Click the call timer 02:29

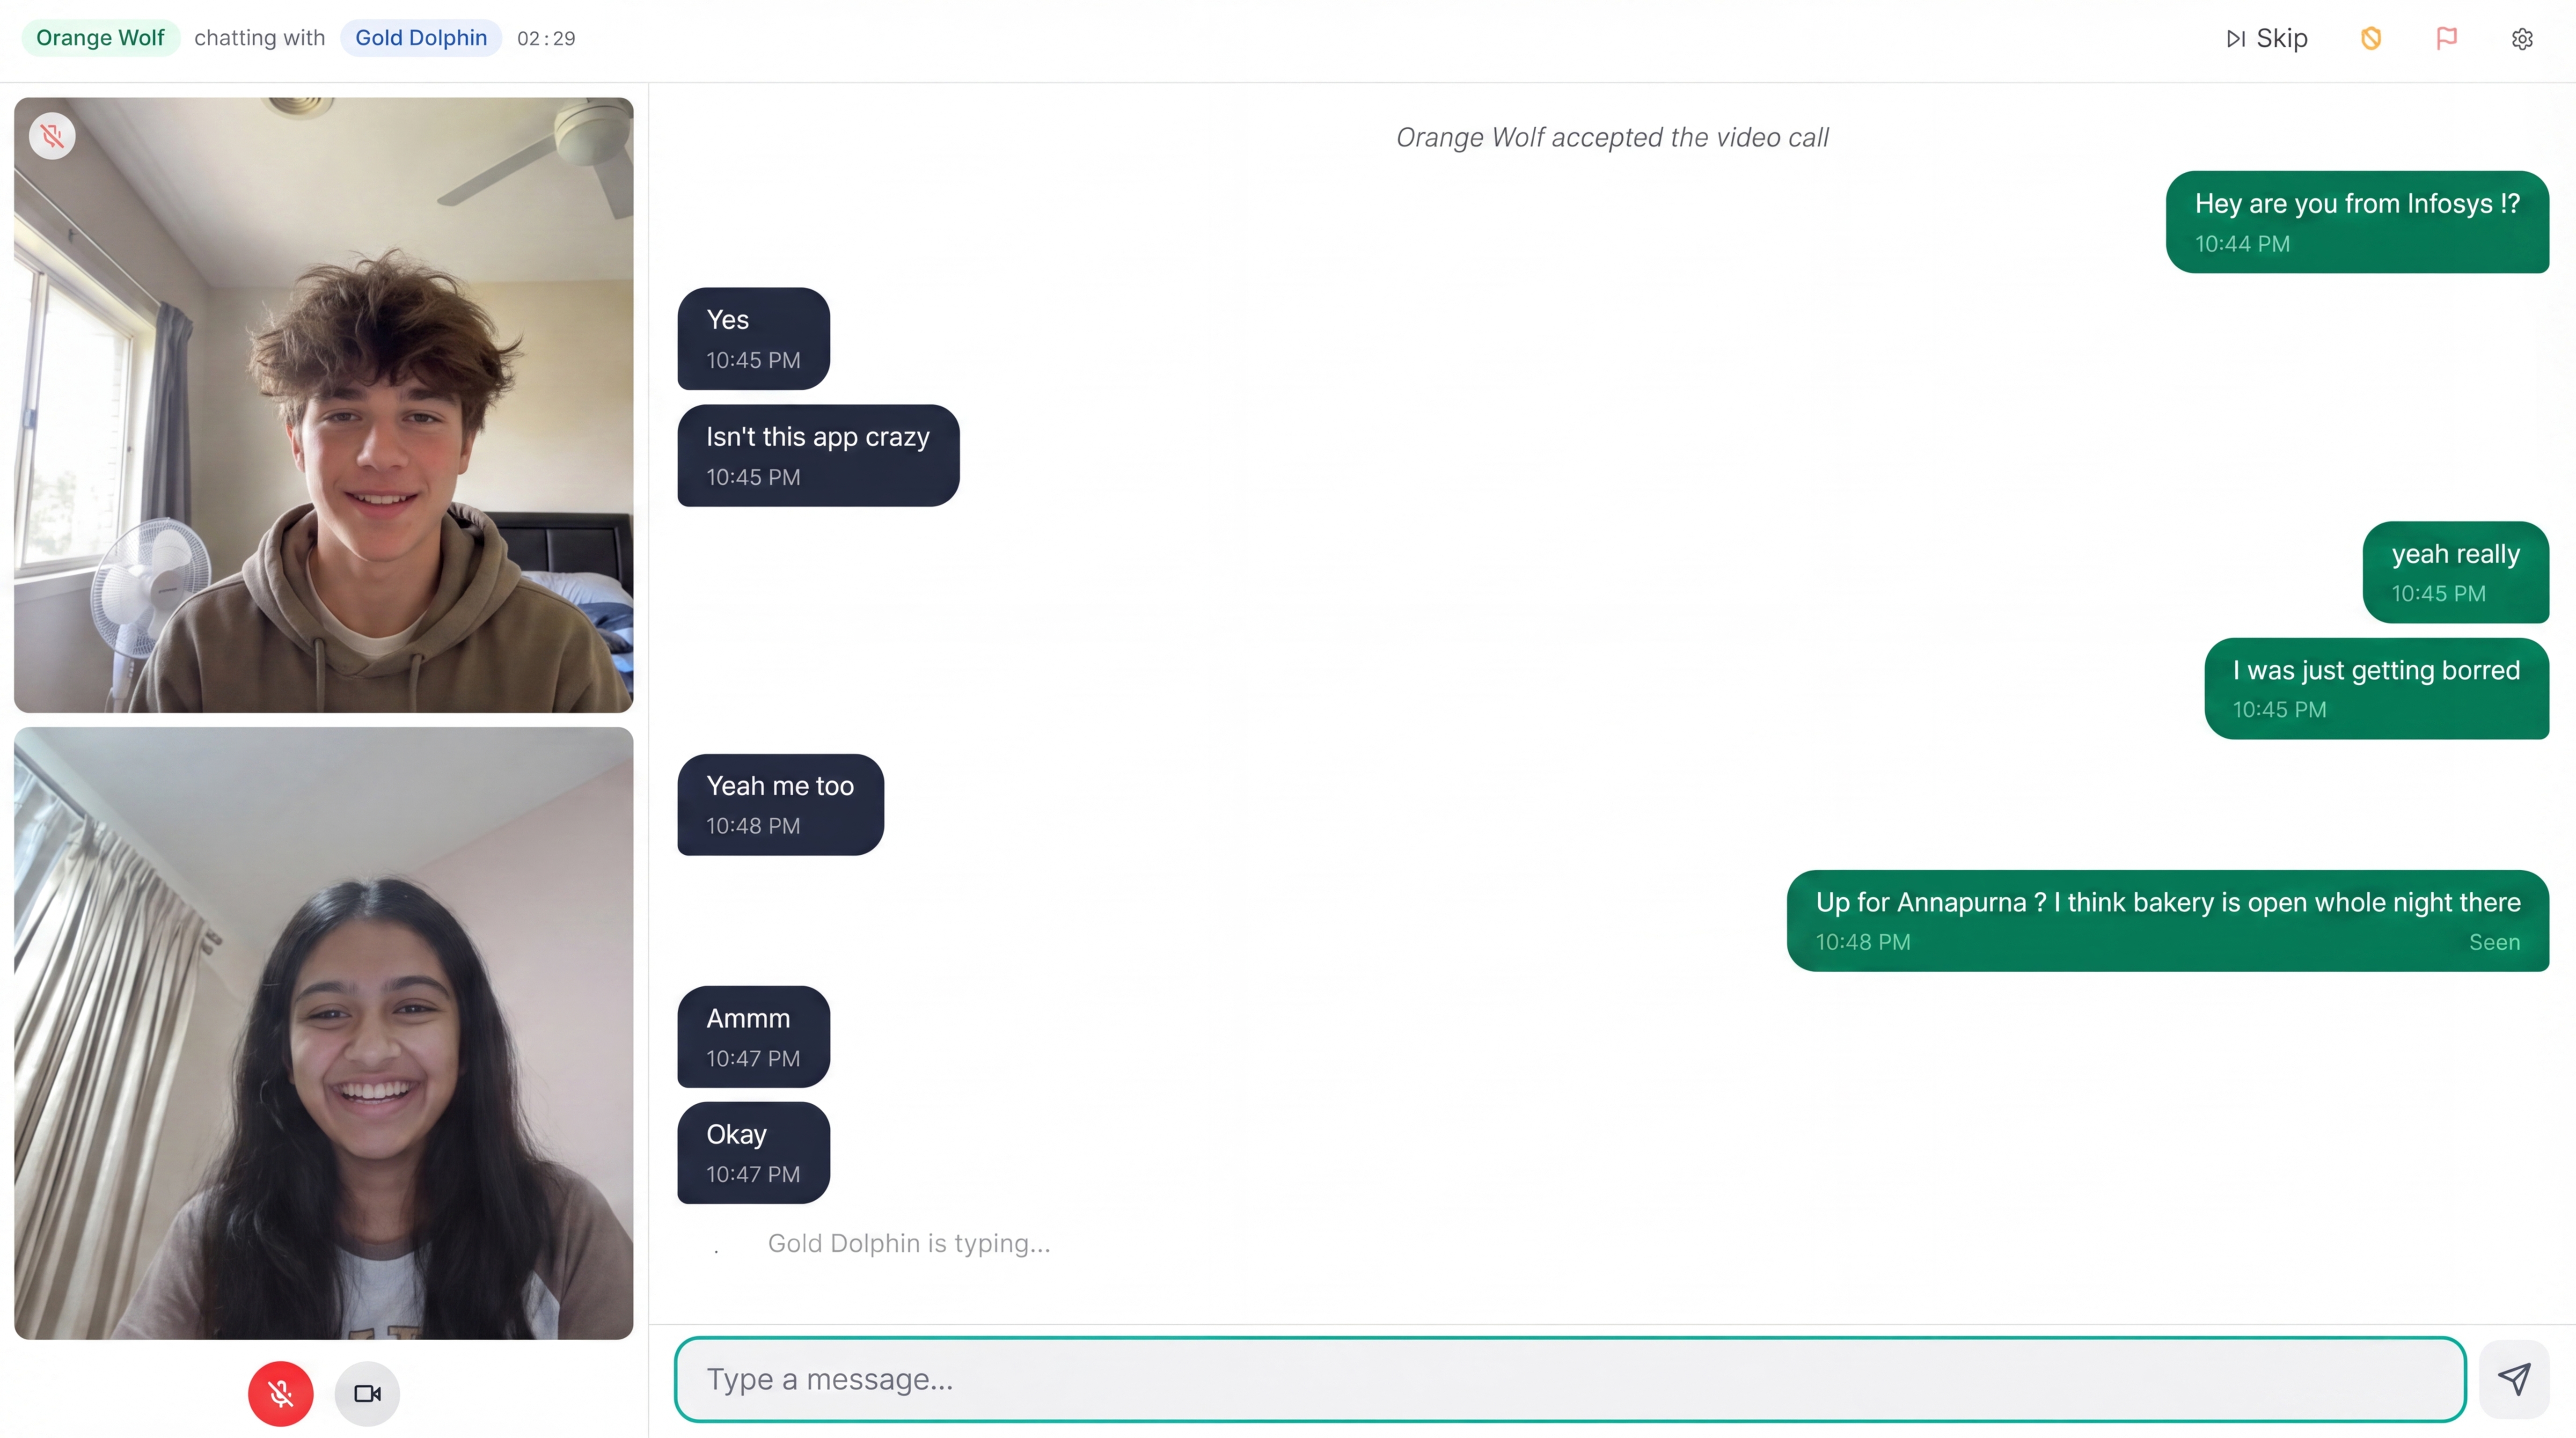tap(546, 38)
